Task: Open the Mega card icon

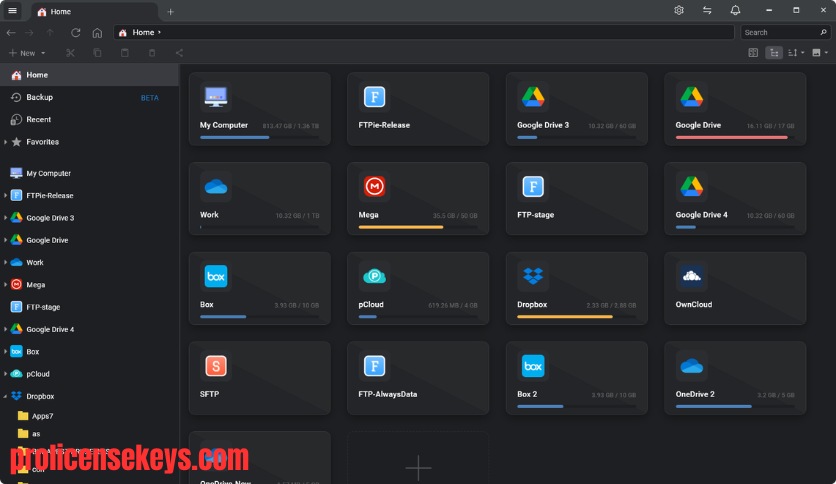Action: pos(374,187)
